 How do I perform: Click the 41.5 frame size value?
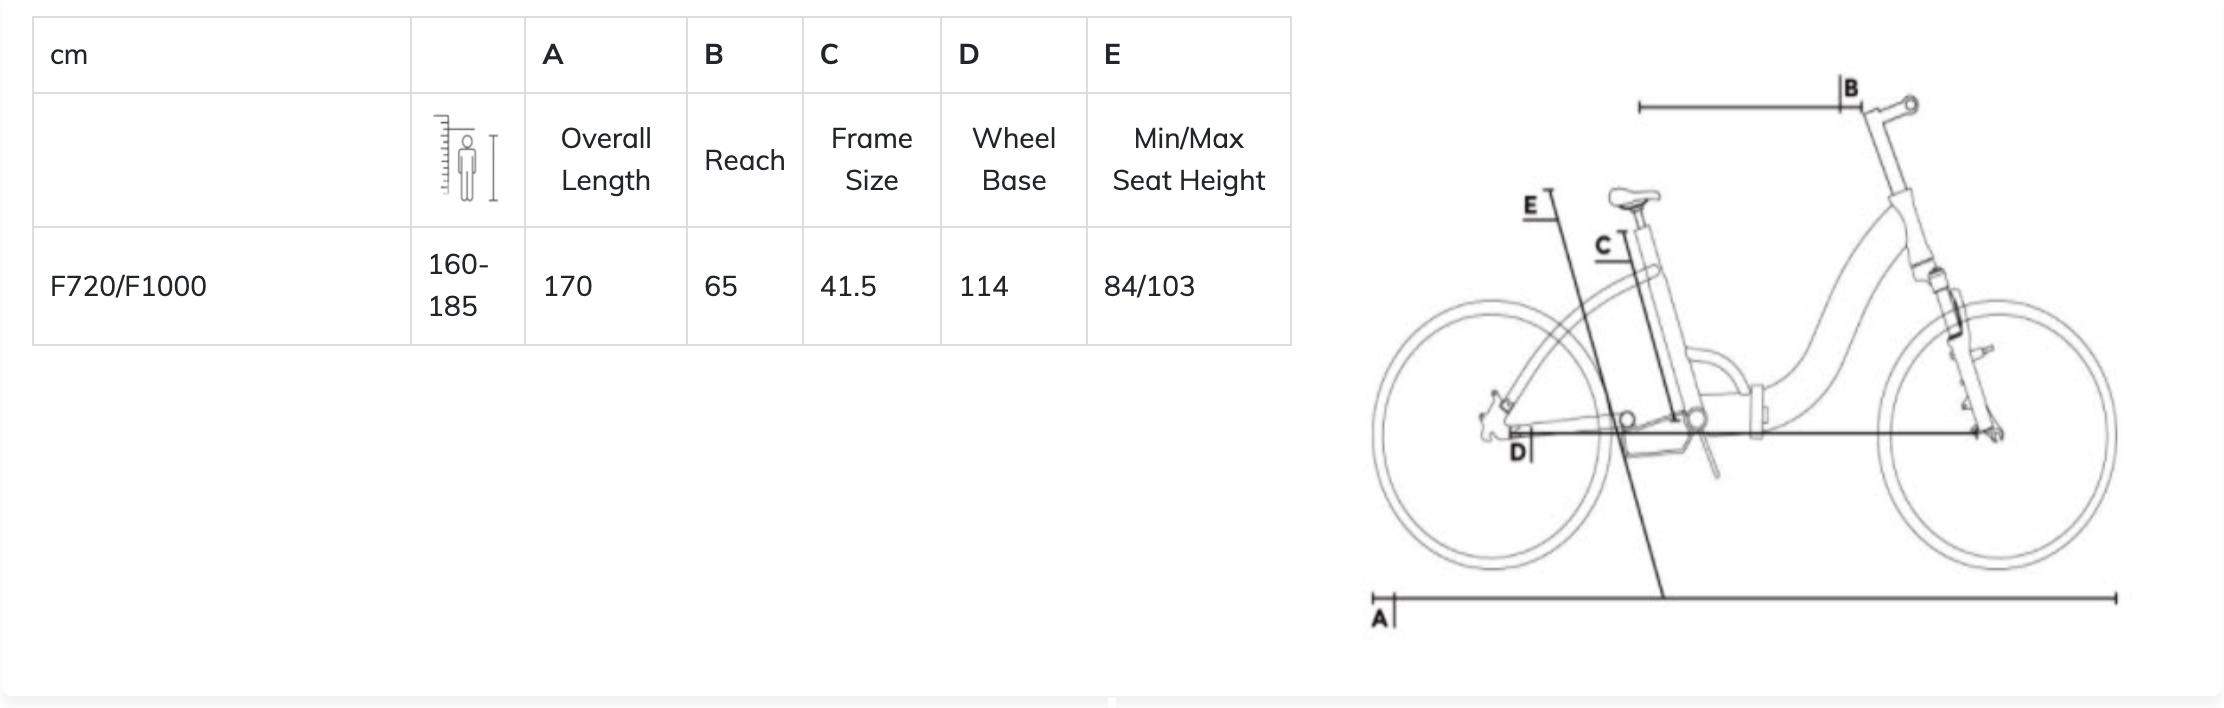(848, 286)
